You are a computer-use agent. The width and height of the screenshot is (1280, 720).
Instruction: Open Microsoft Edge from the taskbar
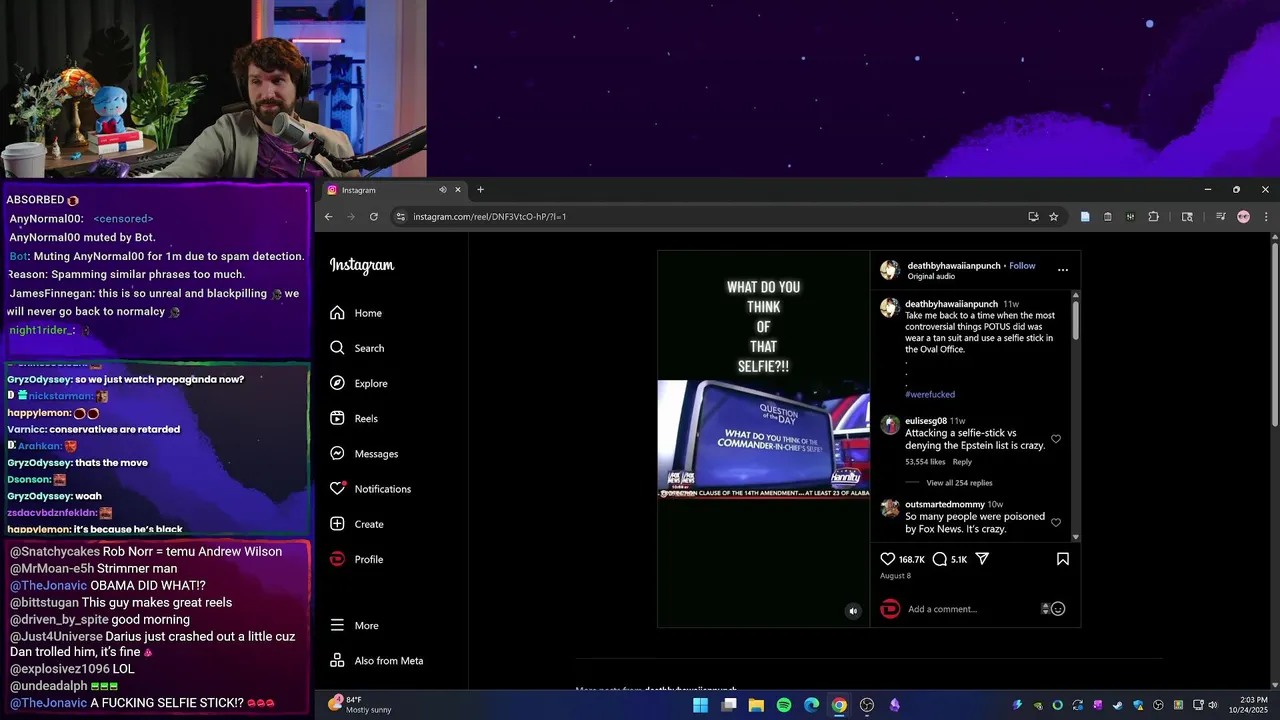tap(811, 705)
